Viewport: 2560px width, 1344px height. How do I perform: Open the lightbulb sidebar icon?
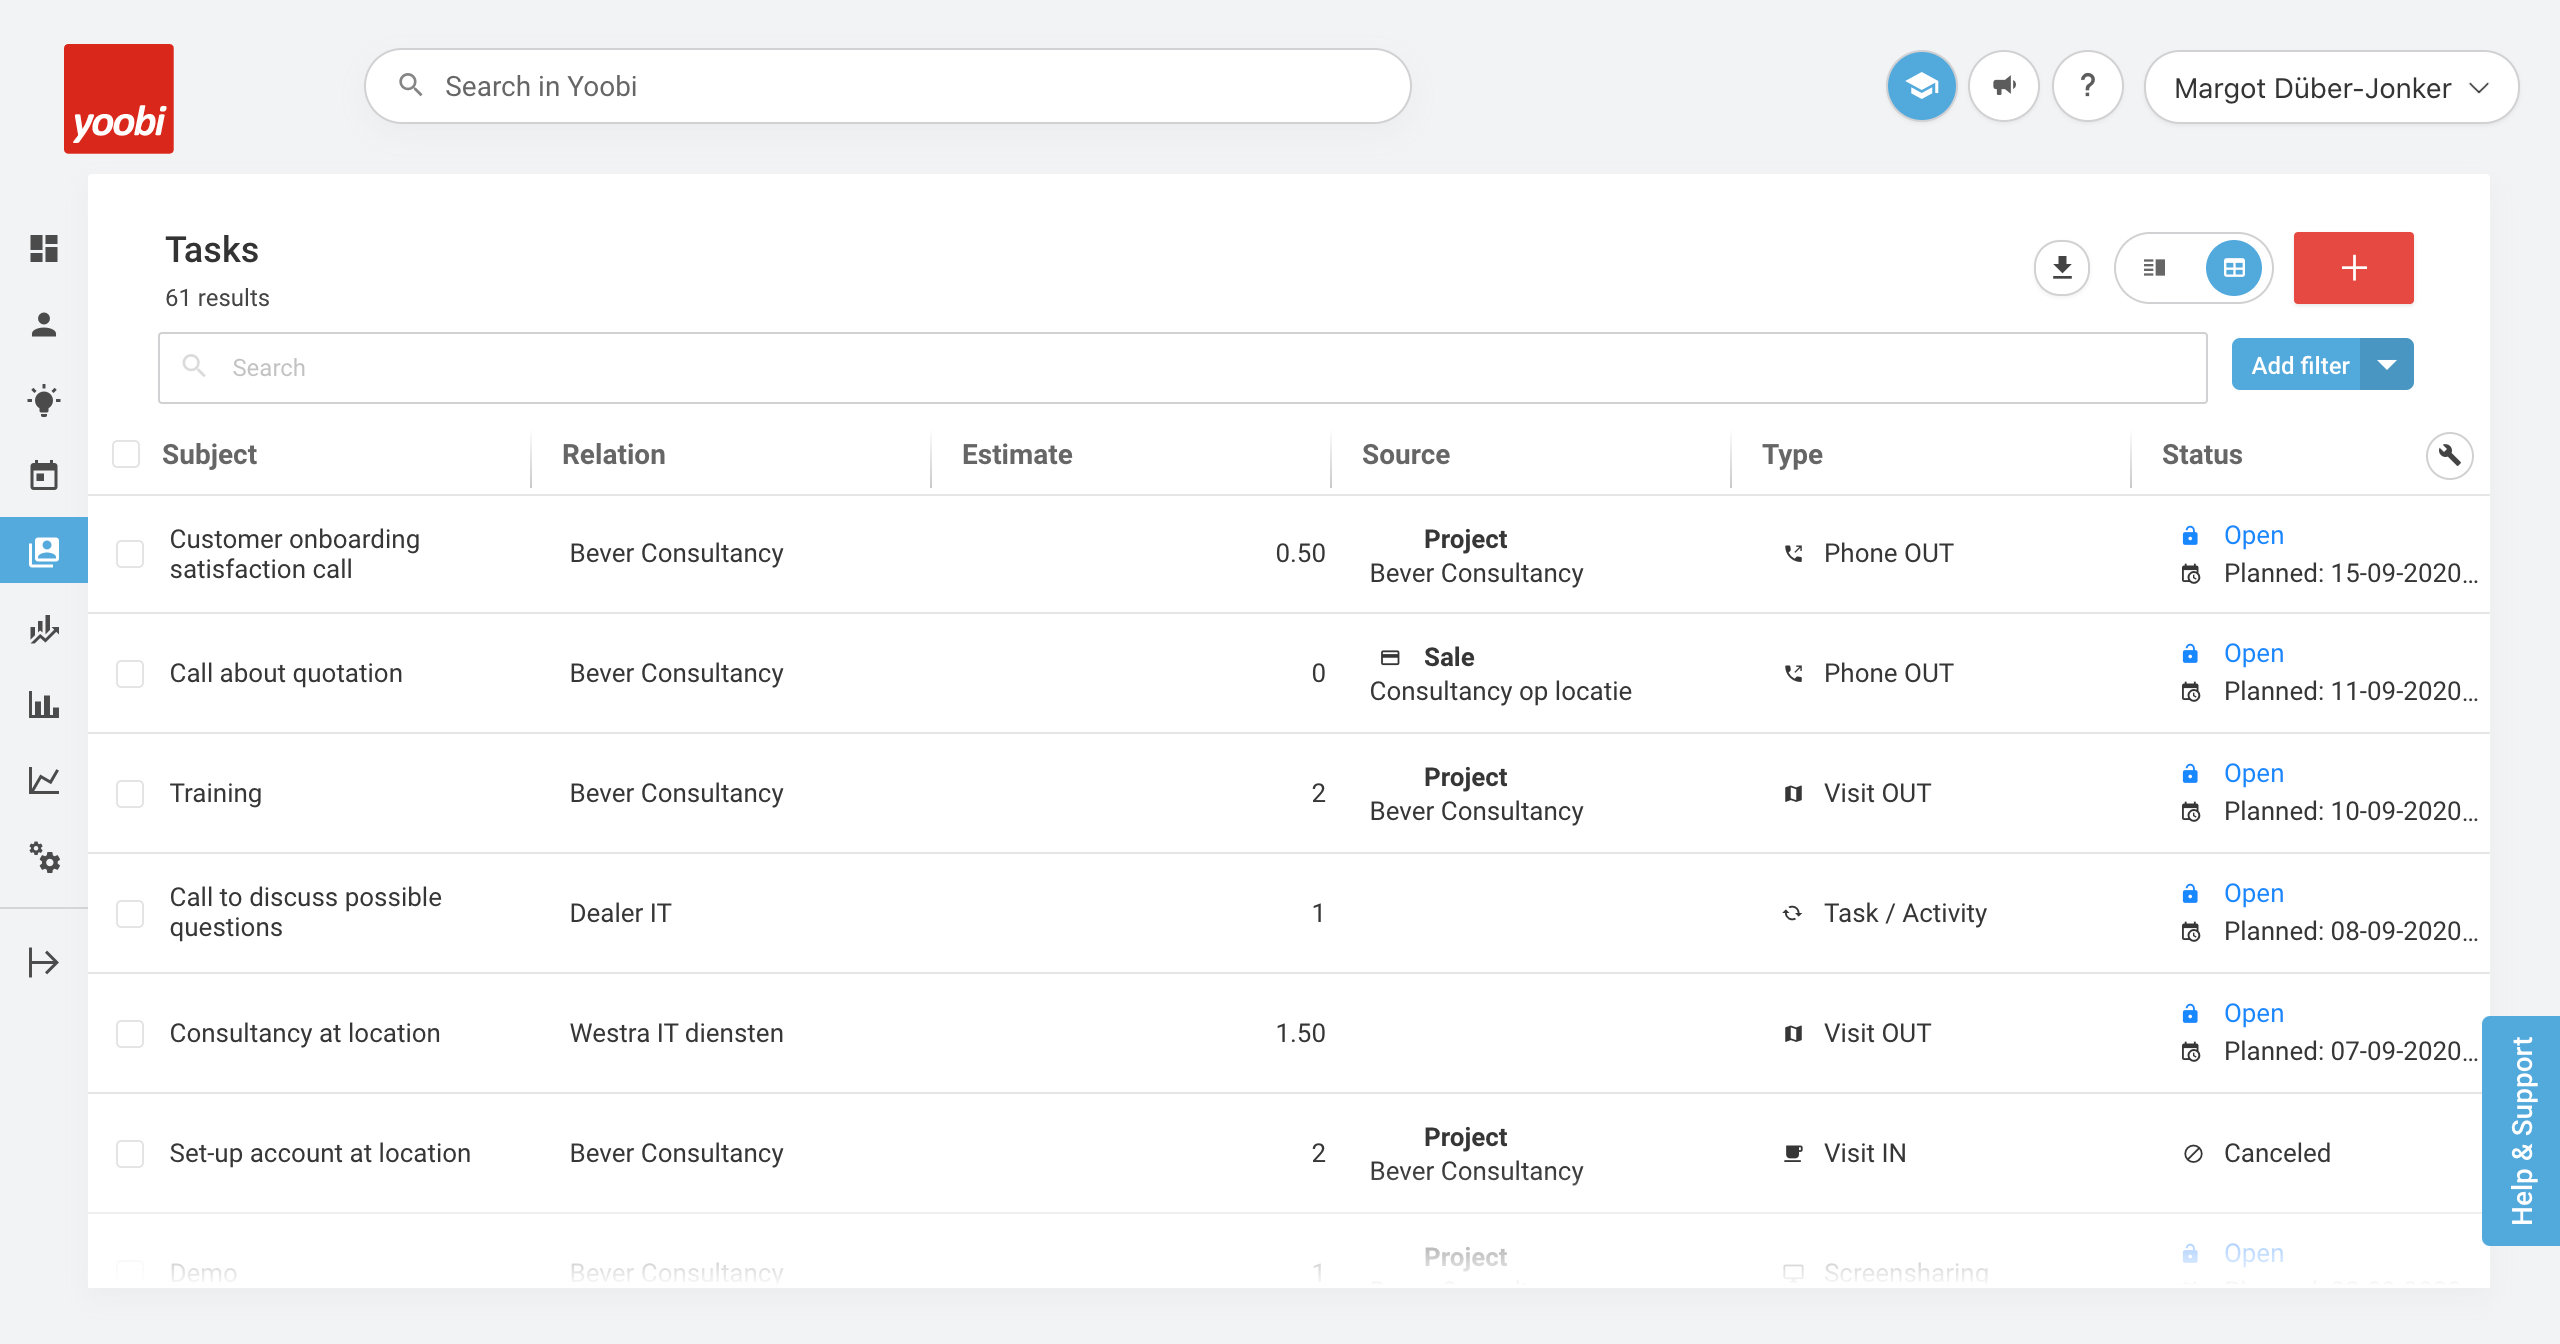44,400
